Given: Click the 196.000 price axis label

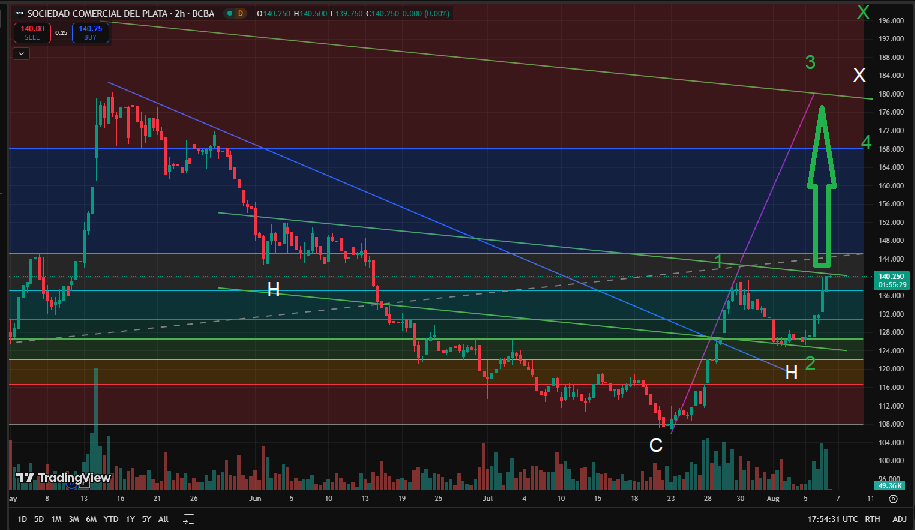Looking at the screenshot, I should 890,20.
